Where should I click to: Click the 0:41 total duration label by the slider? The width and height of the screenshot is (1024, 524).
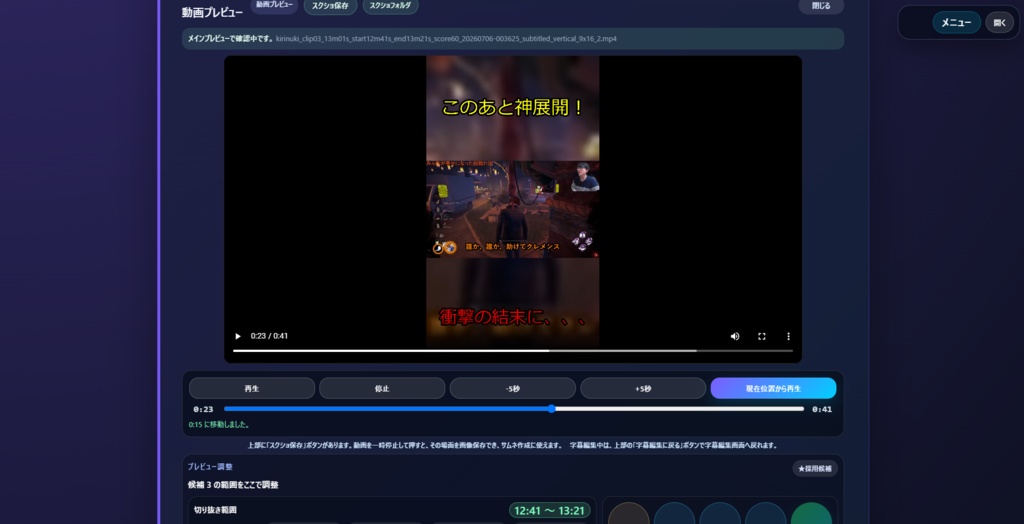[822, 410]
